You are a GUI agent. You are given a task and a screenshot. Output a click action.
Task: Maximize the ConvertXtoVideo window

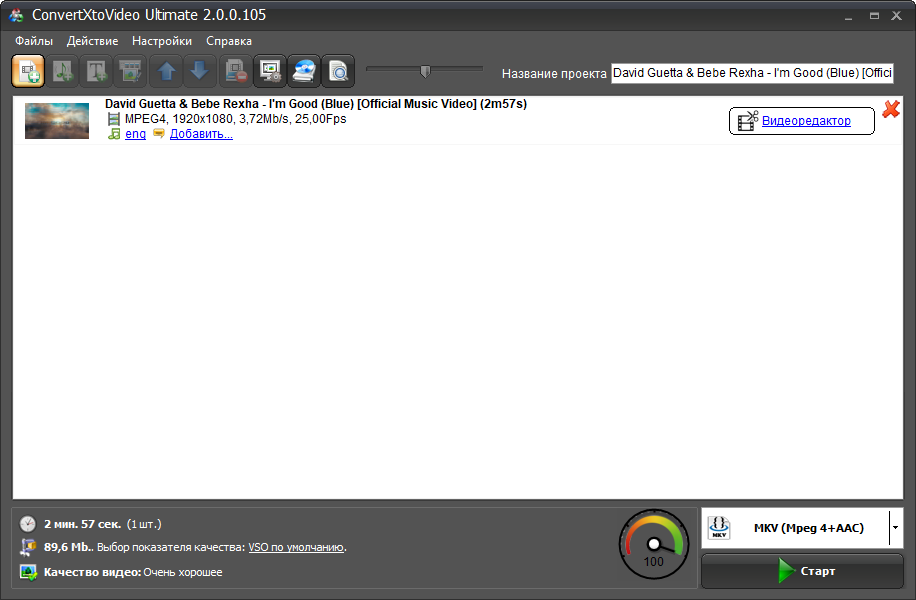pyautogui.click(x=874, y=16)
